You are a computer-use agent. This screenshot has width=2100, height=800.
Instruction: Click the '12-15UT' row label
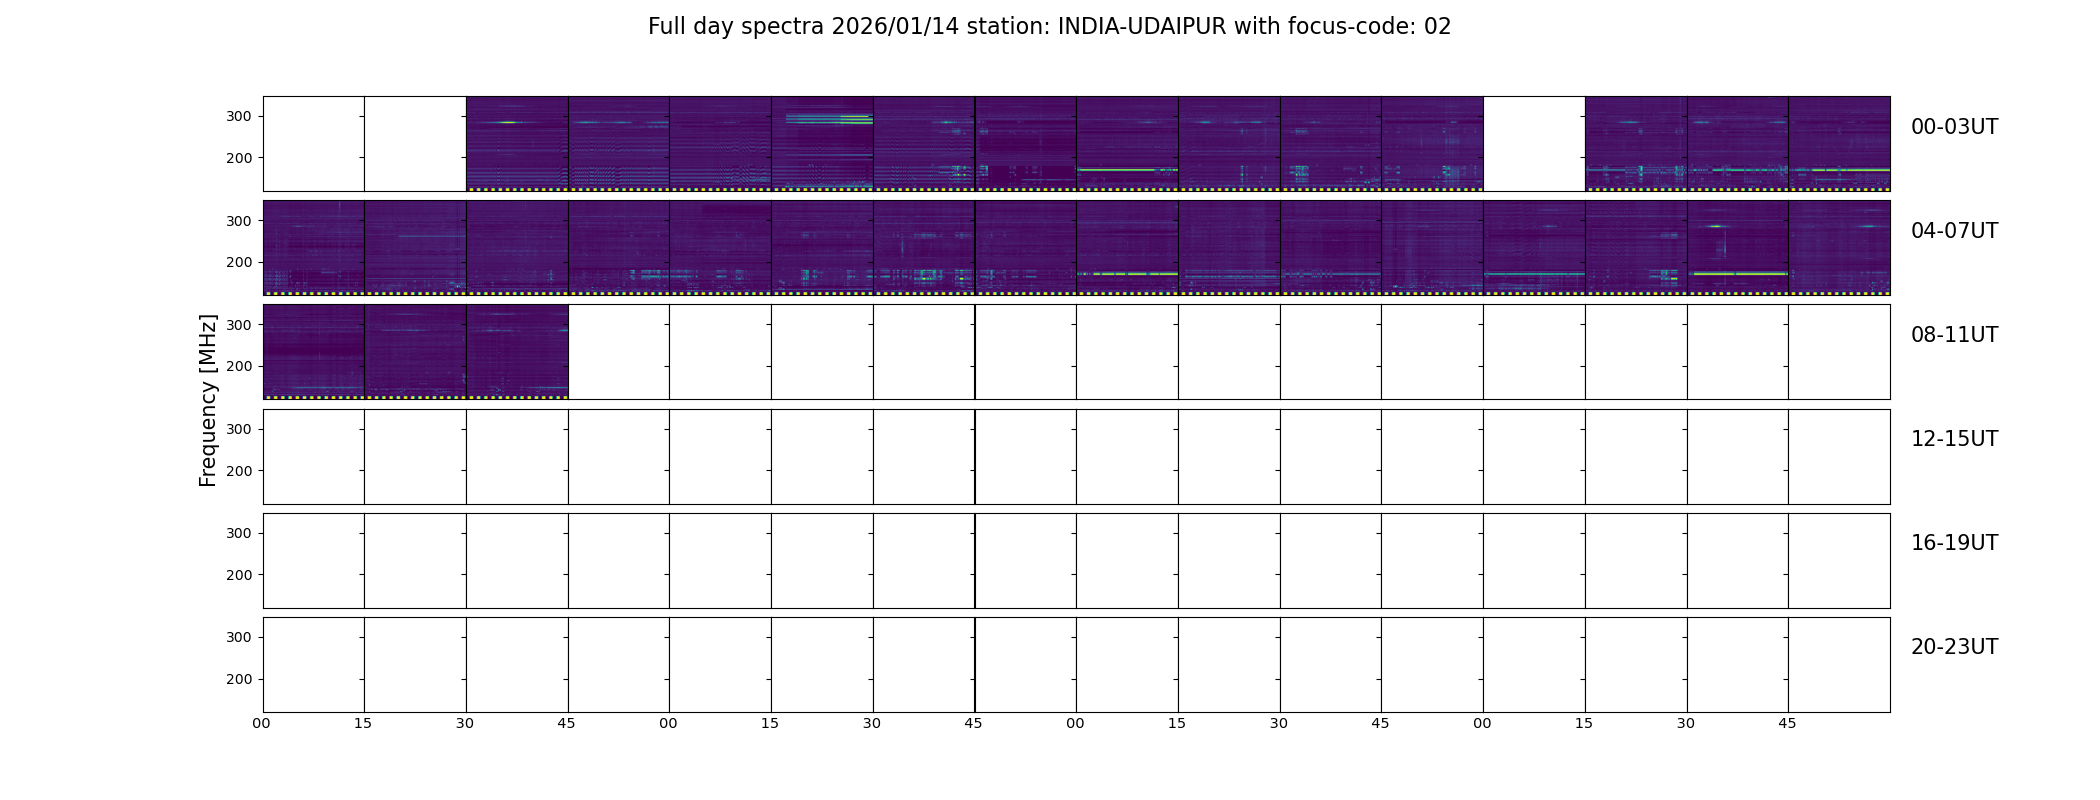(1954, 439)
